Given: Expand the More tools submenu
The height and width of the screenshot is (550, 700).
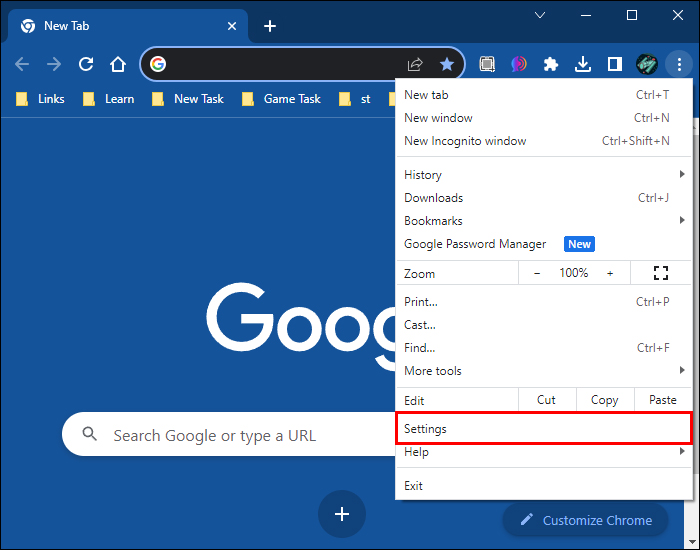Looking at the screenshot, I should (544, 371).
